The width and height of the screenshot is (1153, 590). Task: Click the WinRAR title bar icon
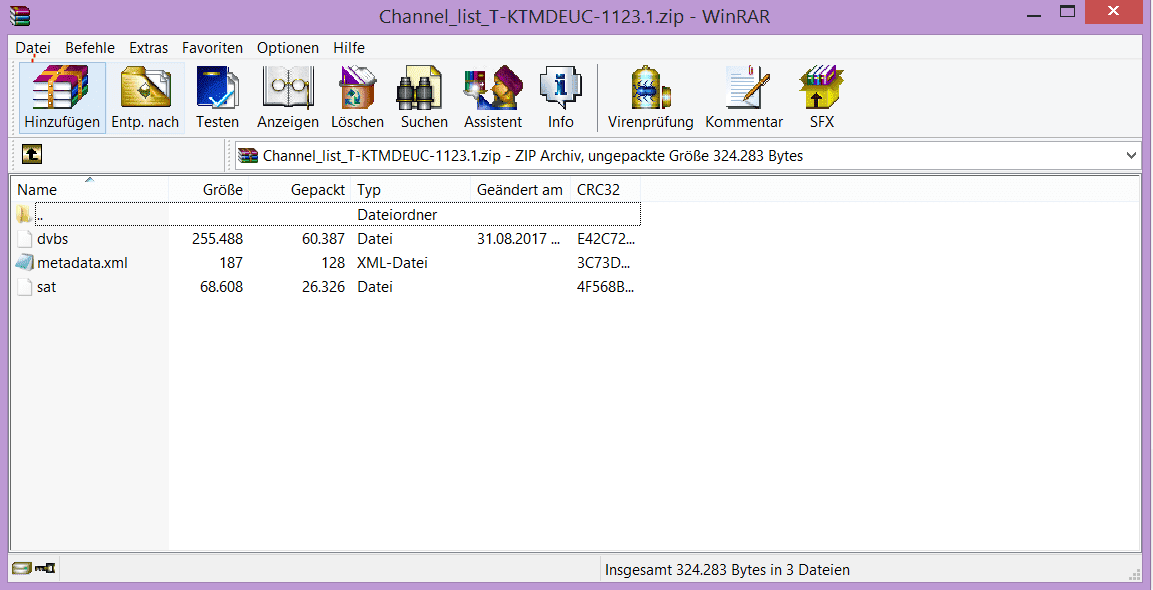pos(21,15)
